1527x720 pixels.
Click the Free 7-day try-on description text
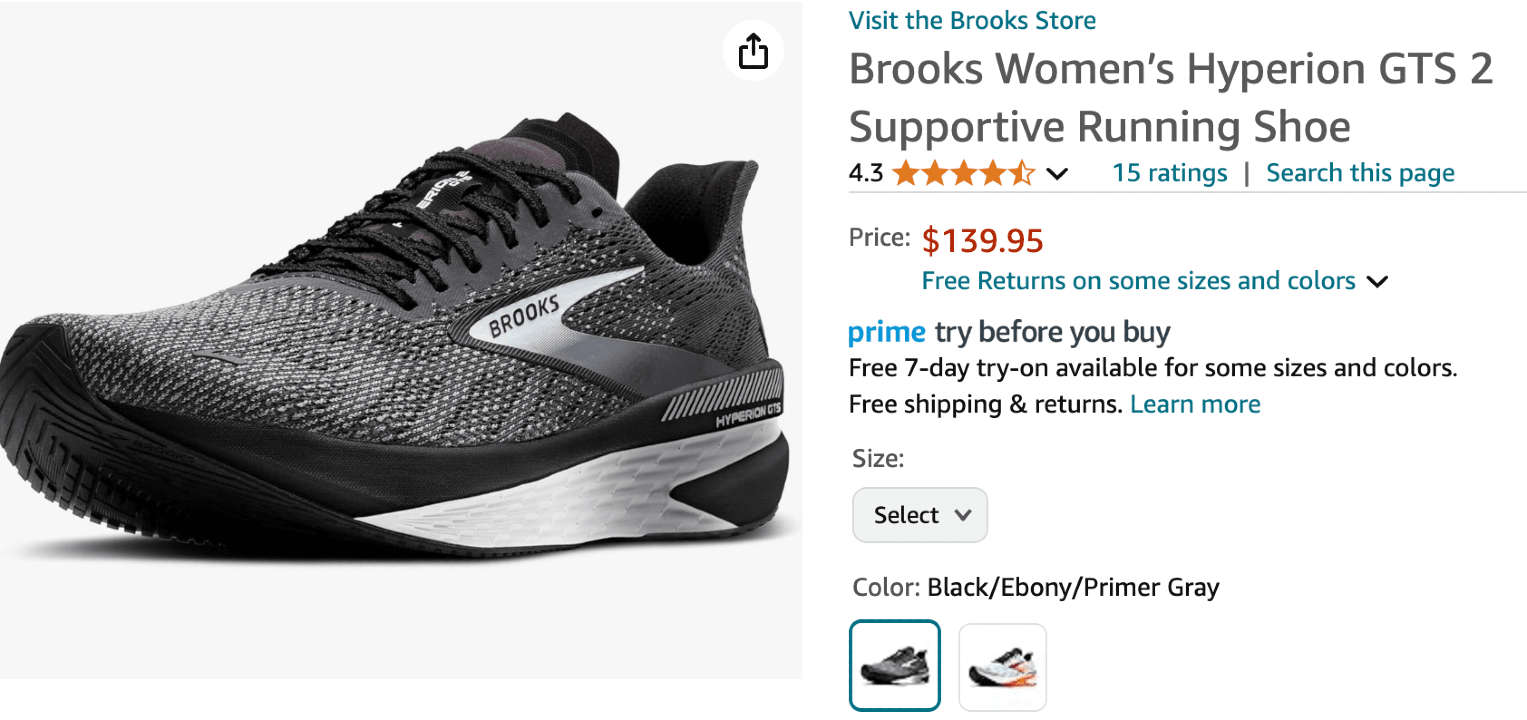[x=1152, y=368]
